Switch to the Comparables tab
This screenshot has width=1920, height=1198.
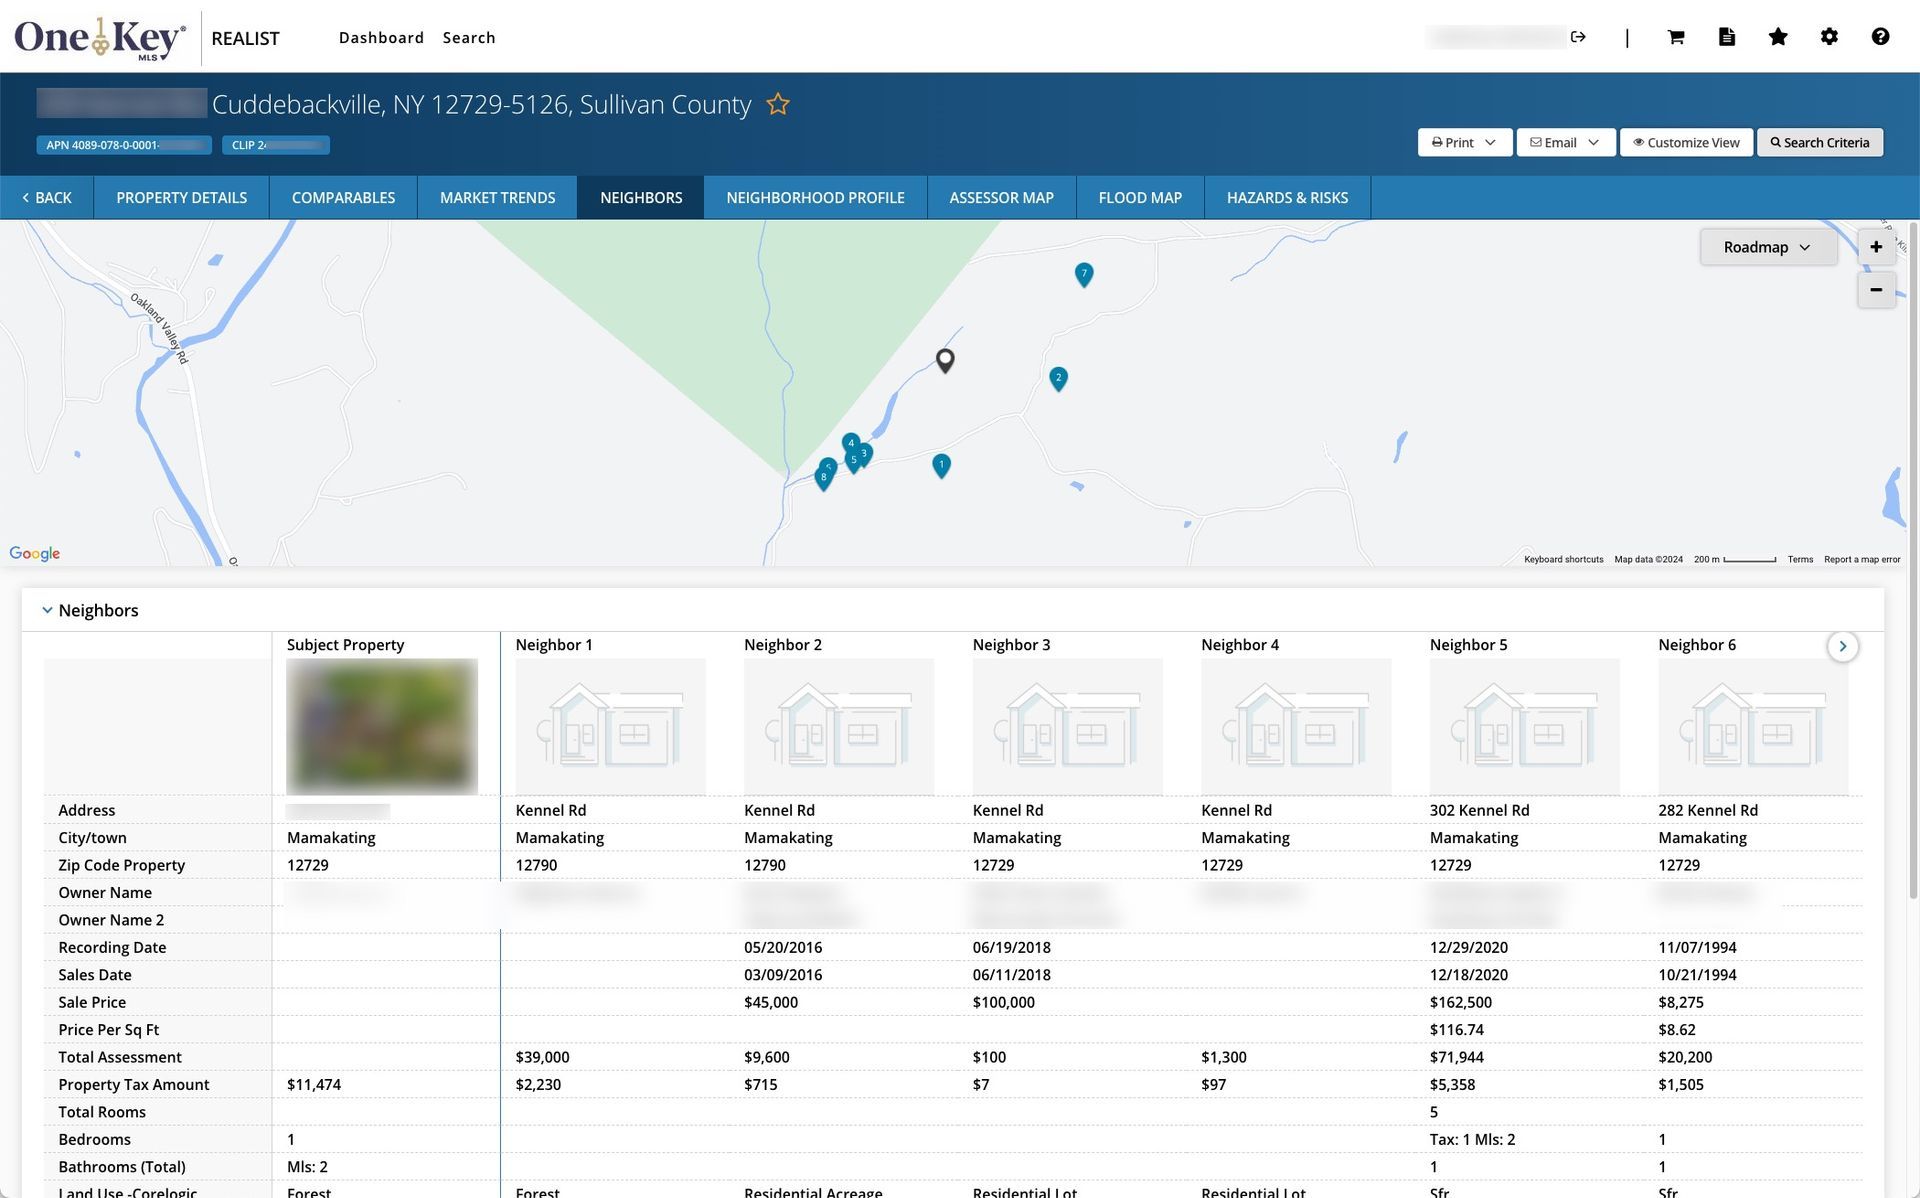(343, 198)
